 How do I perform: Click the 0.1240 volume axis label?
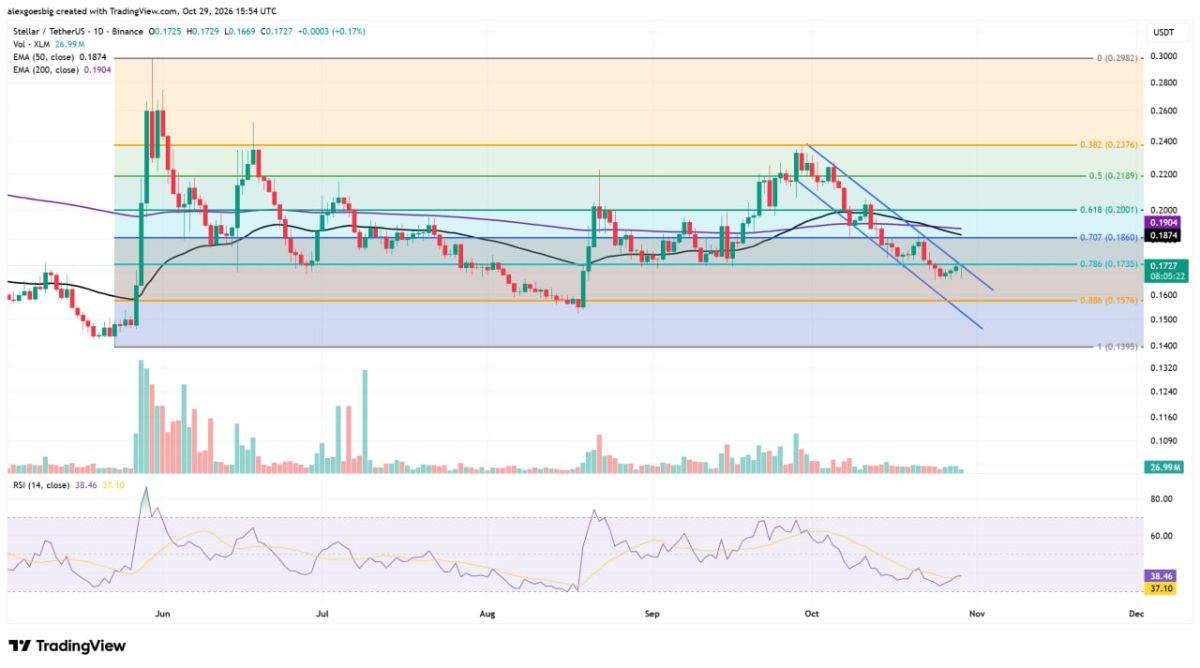(1164, 392)
